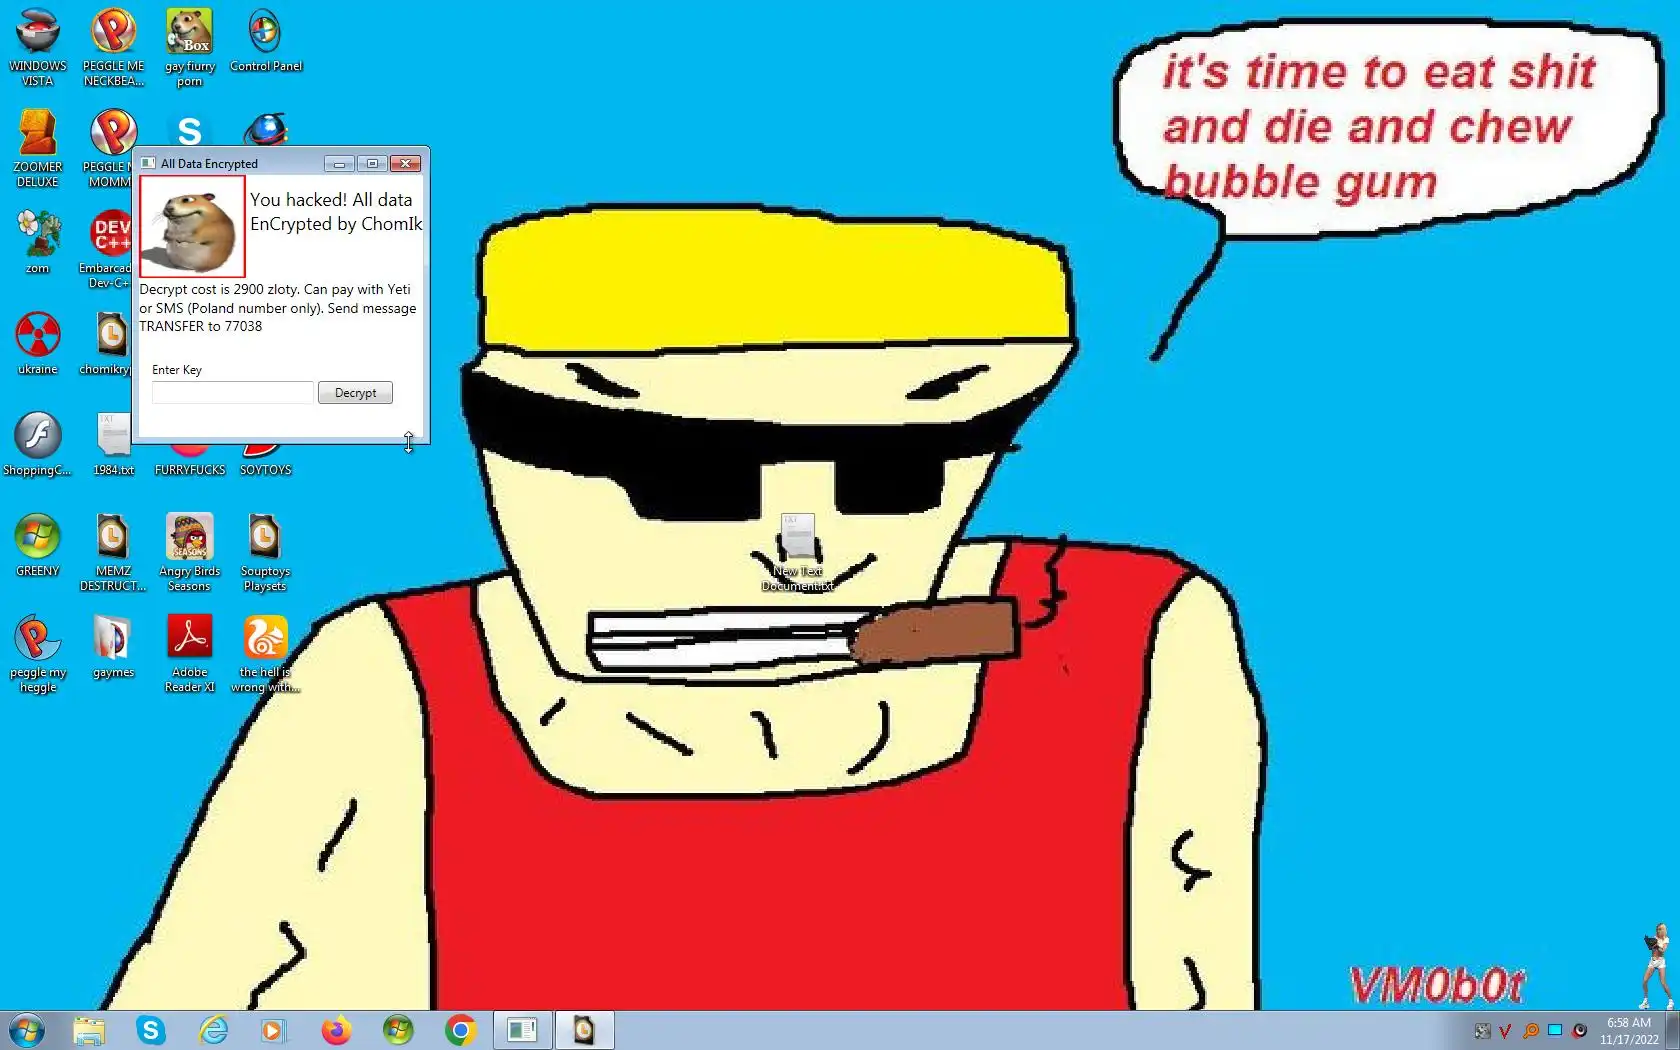Launch Firefox from the taskbar
The width and height of the screenshot is (1680, 1050).
point(336,1030)
